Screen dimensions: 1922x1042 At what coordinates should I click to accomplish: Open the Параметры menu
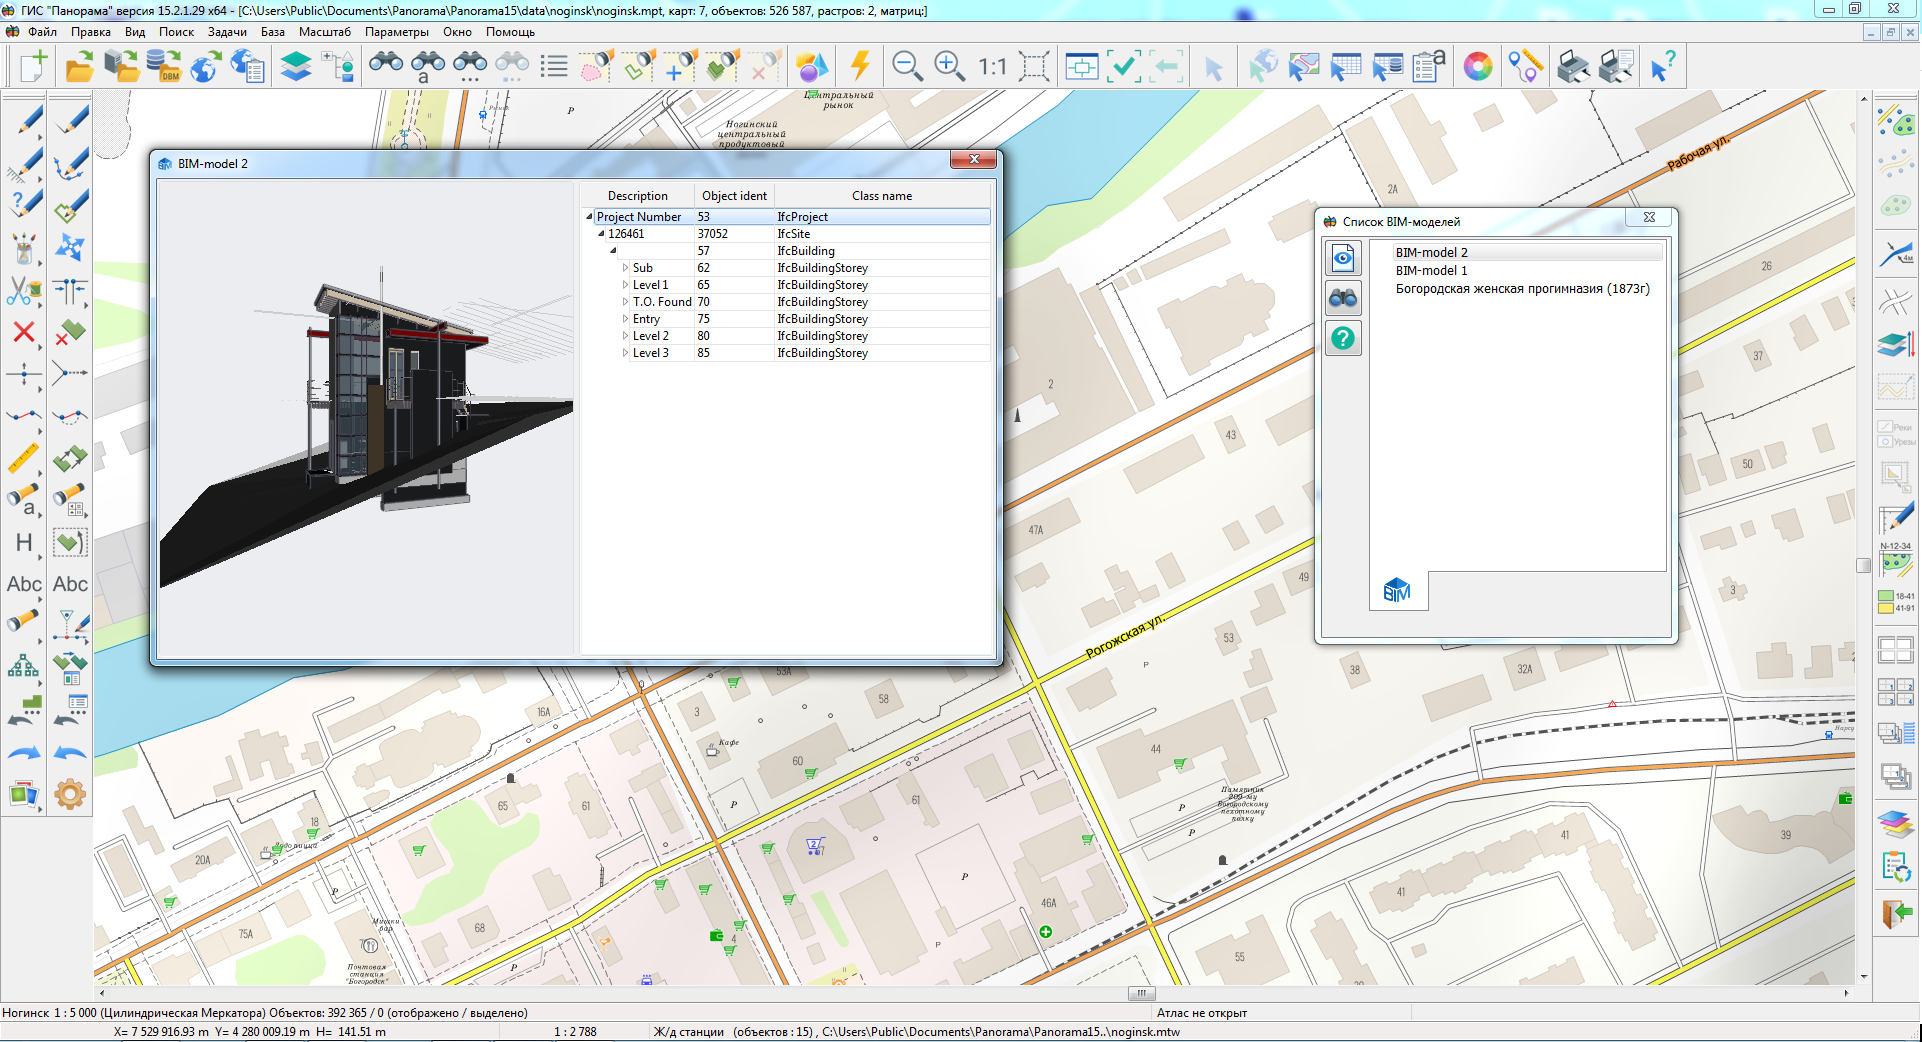coord(396,32)
